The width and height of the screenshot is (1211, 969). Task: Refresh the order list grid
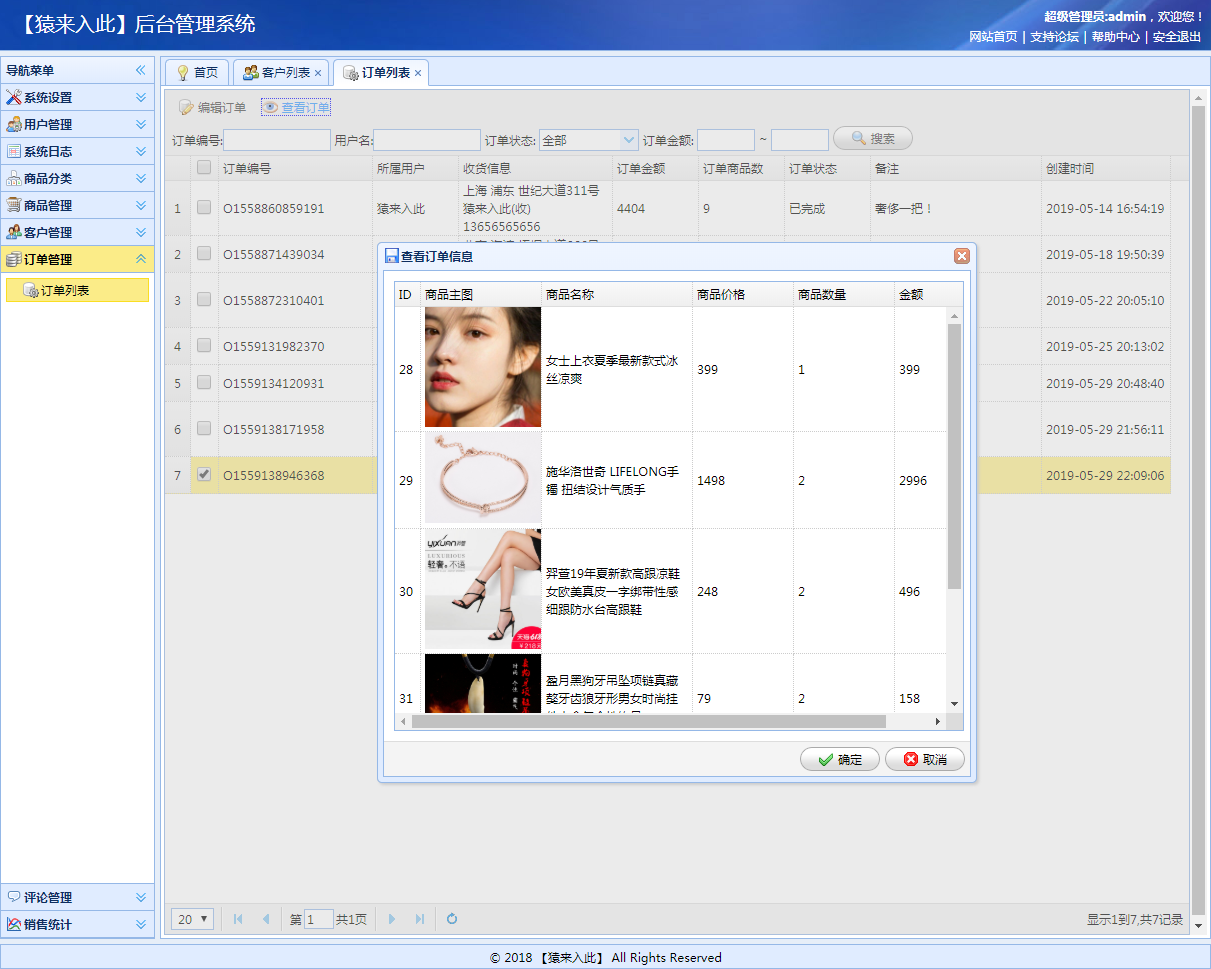(x=452, y=919)
